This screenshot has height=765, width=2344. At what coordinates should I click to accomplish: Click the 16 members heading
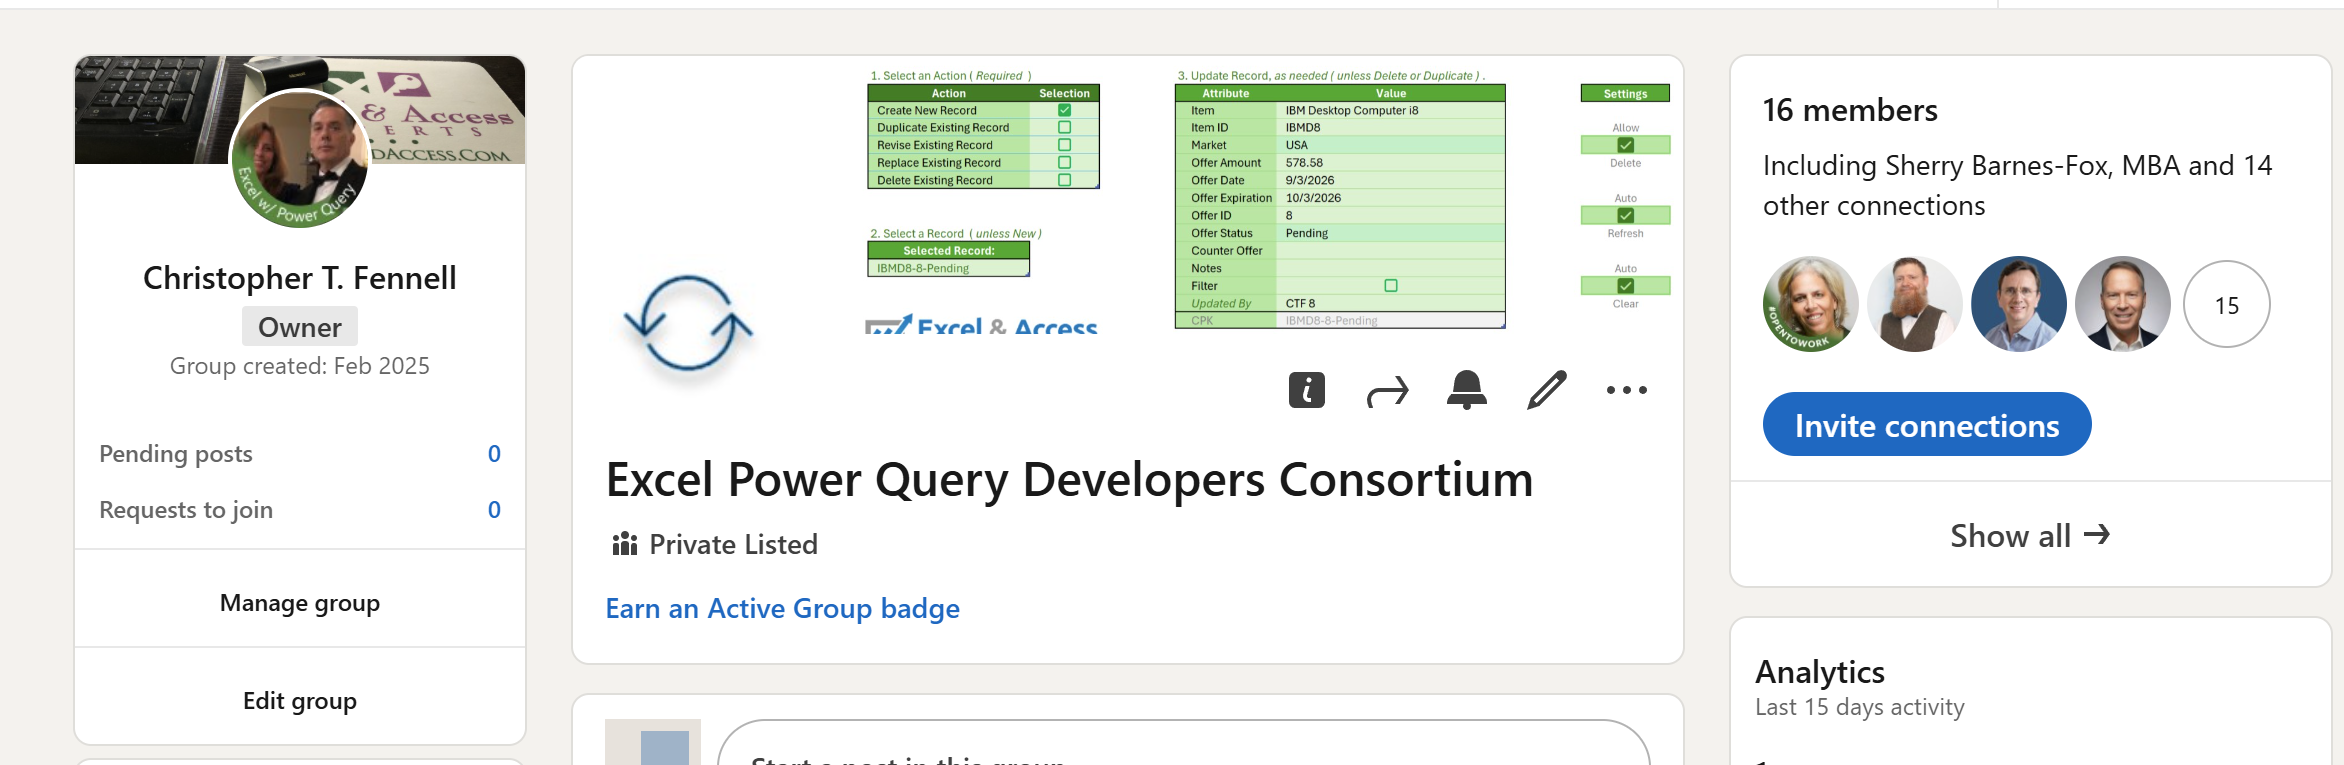(1850, 110)
